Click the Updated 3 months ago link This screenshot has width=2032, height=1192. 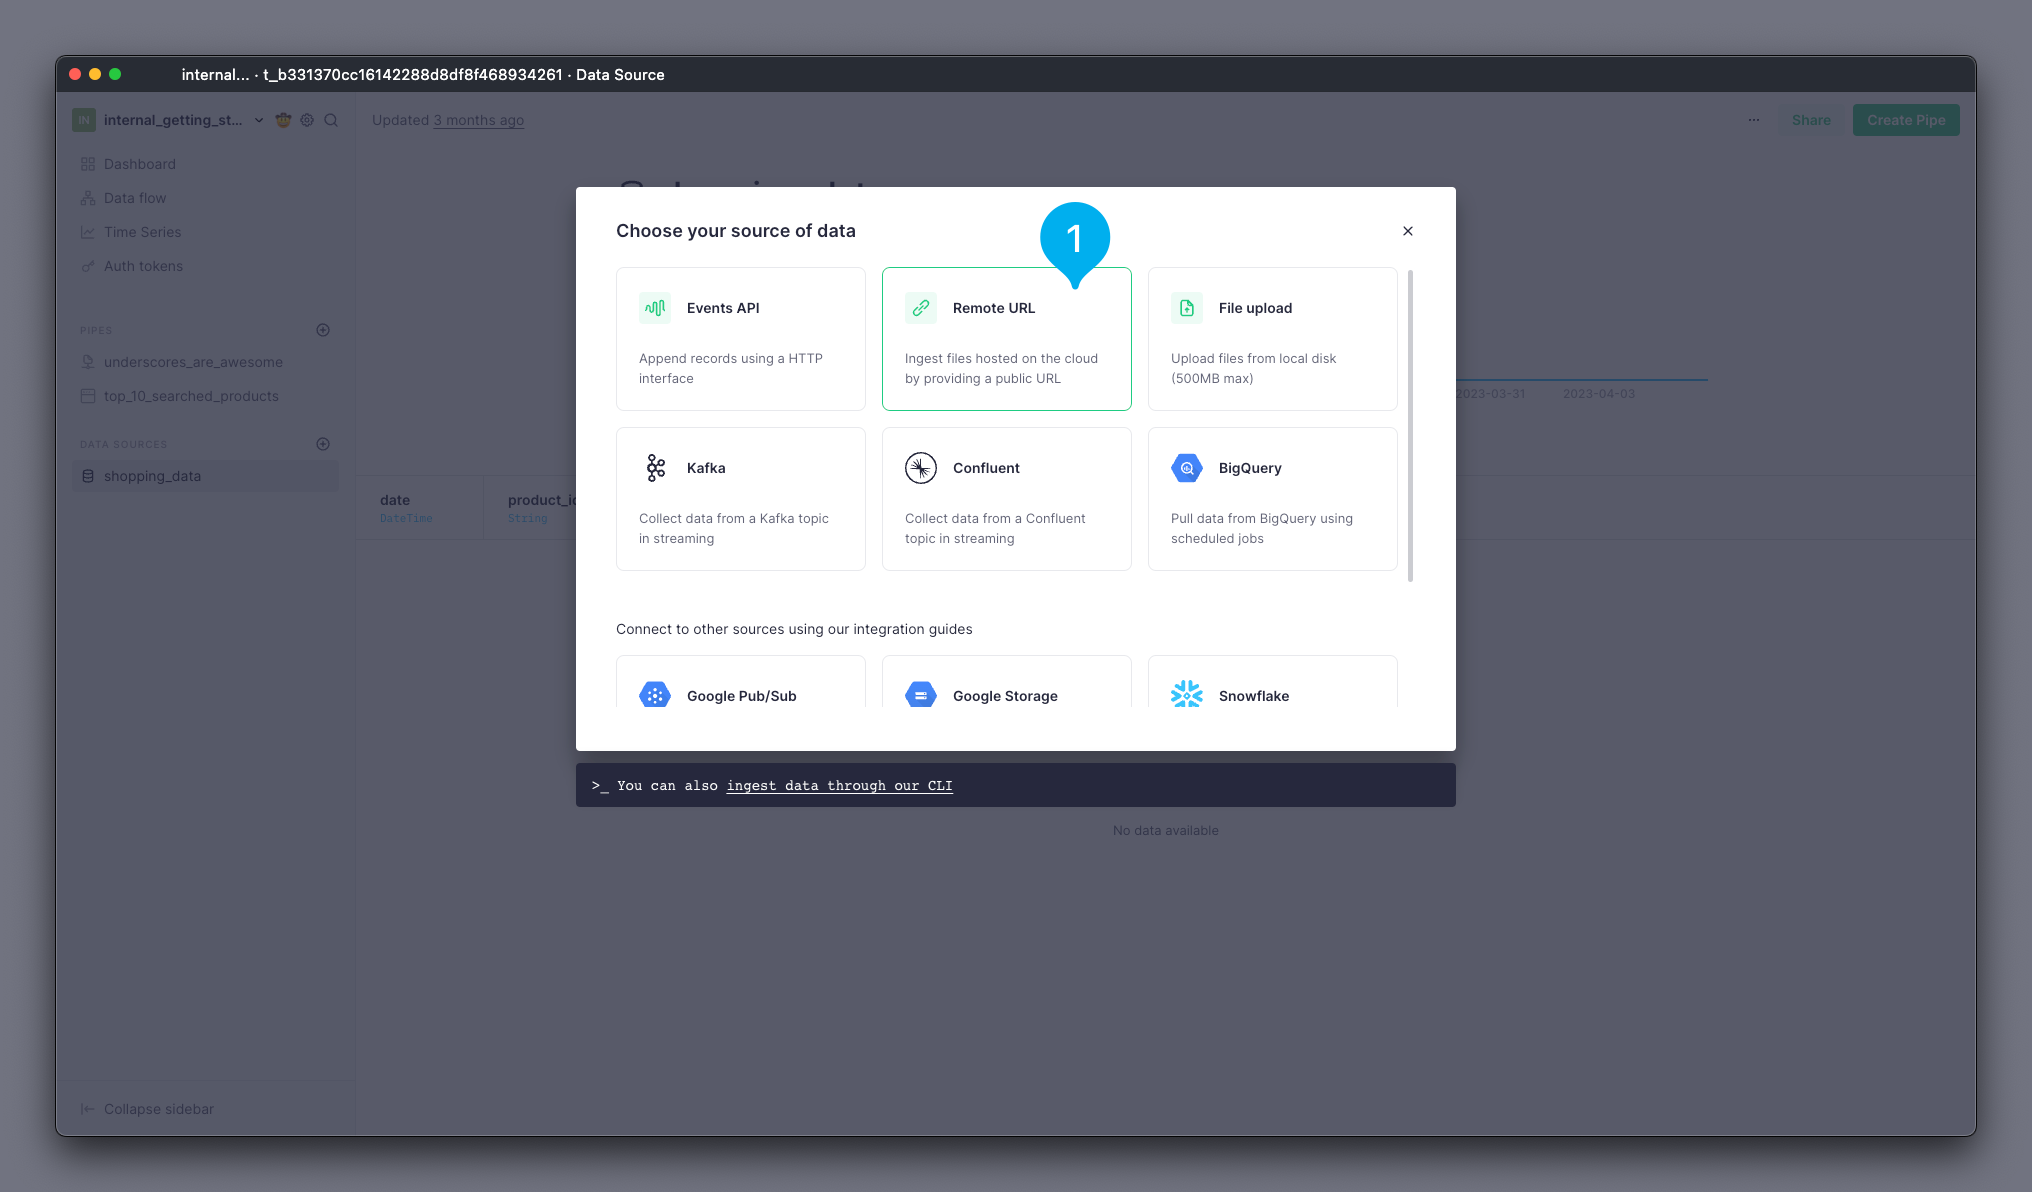coord(478,120)
